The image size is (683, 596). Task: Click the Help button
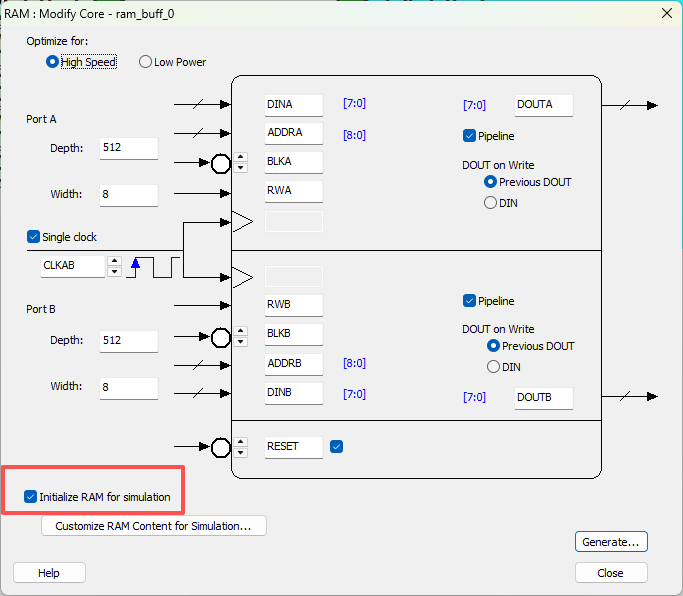click(49, 572)
